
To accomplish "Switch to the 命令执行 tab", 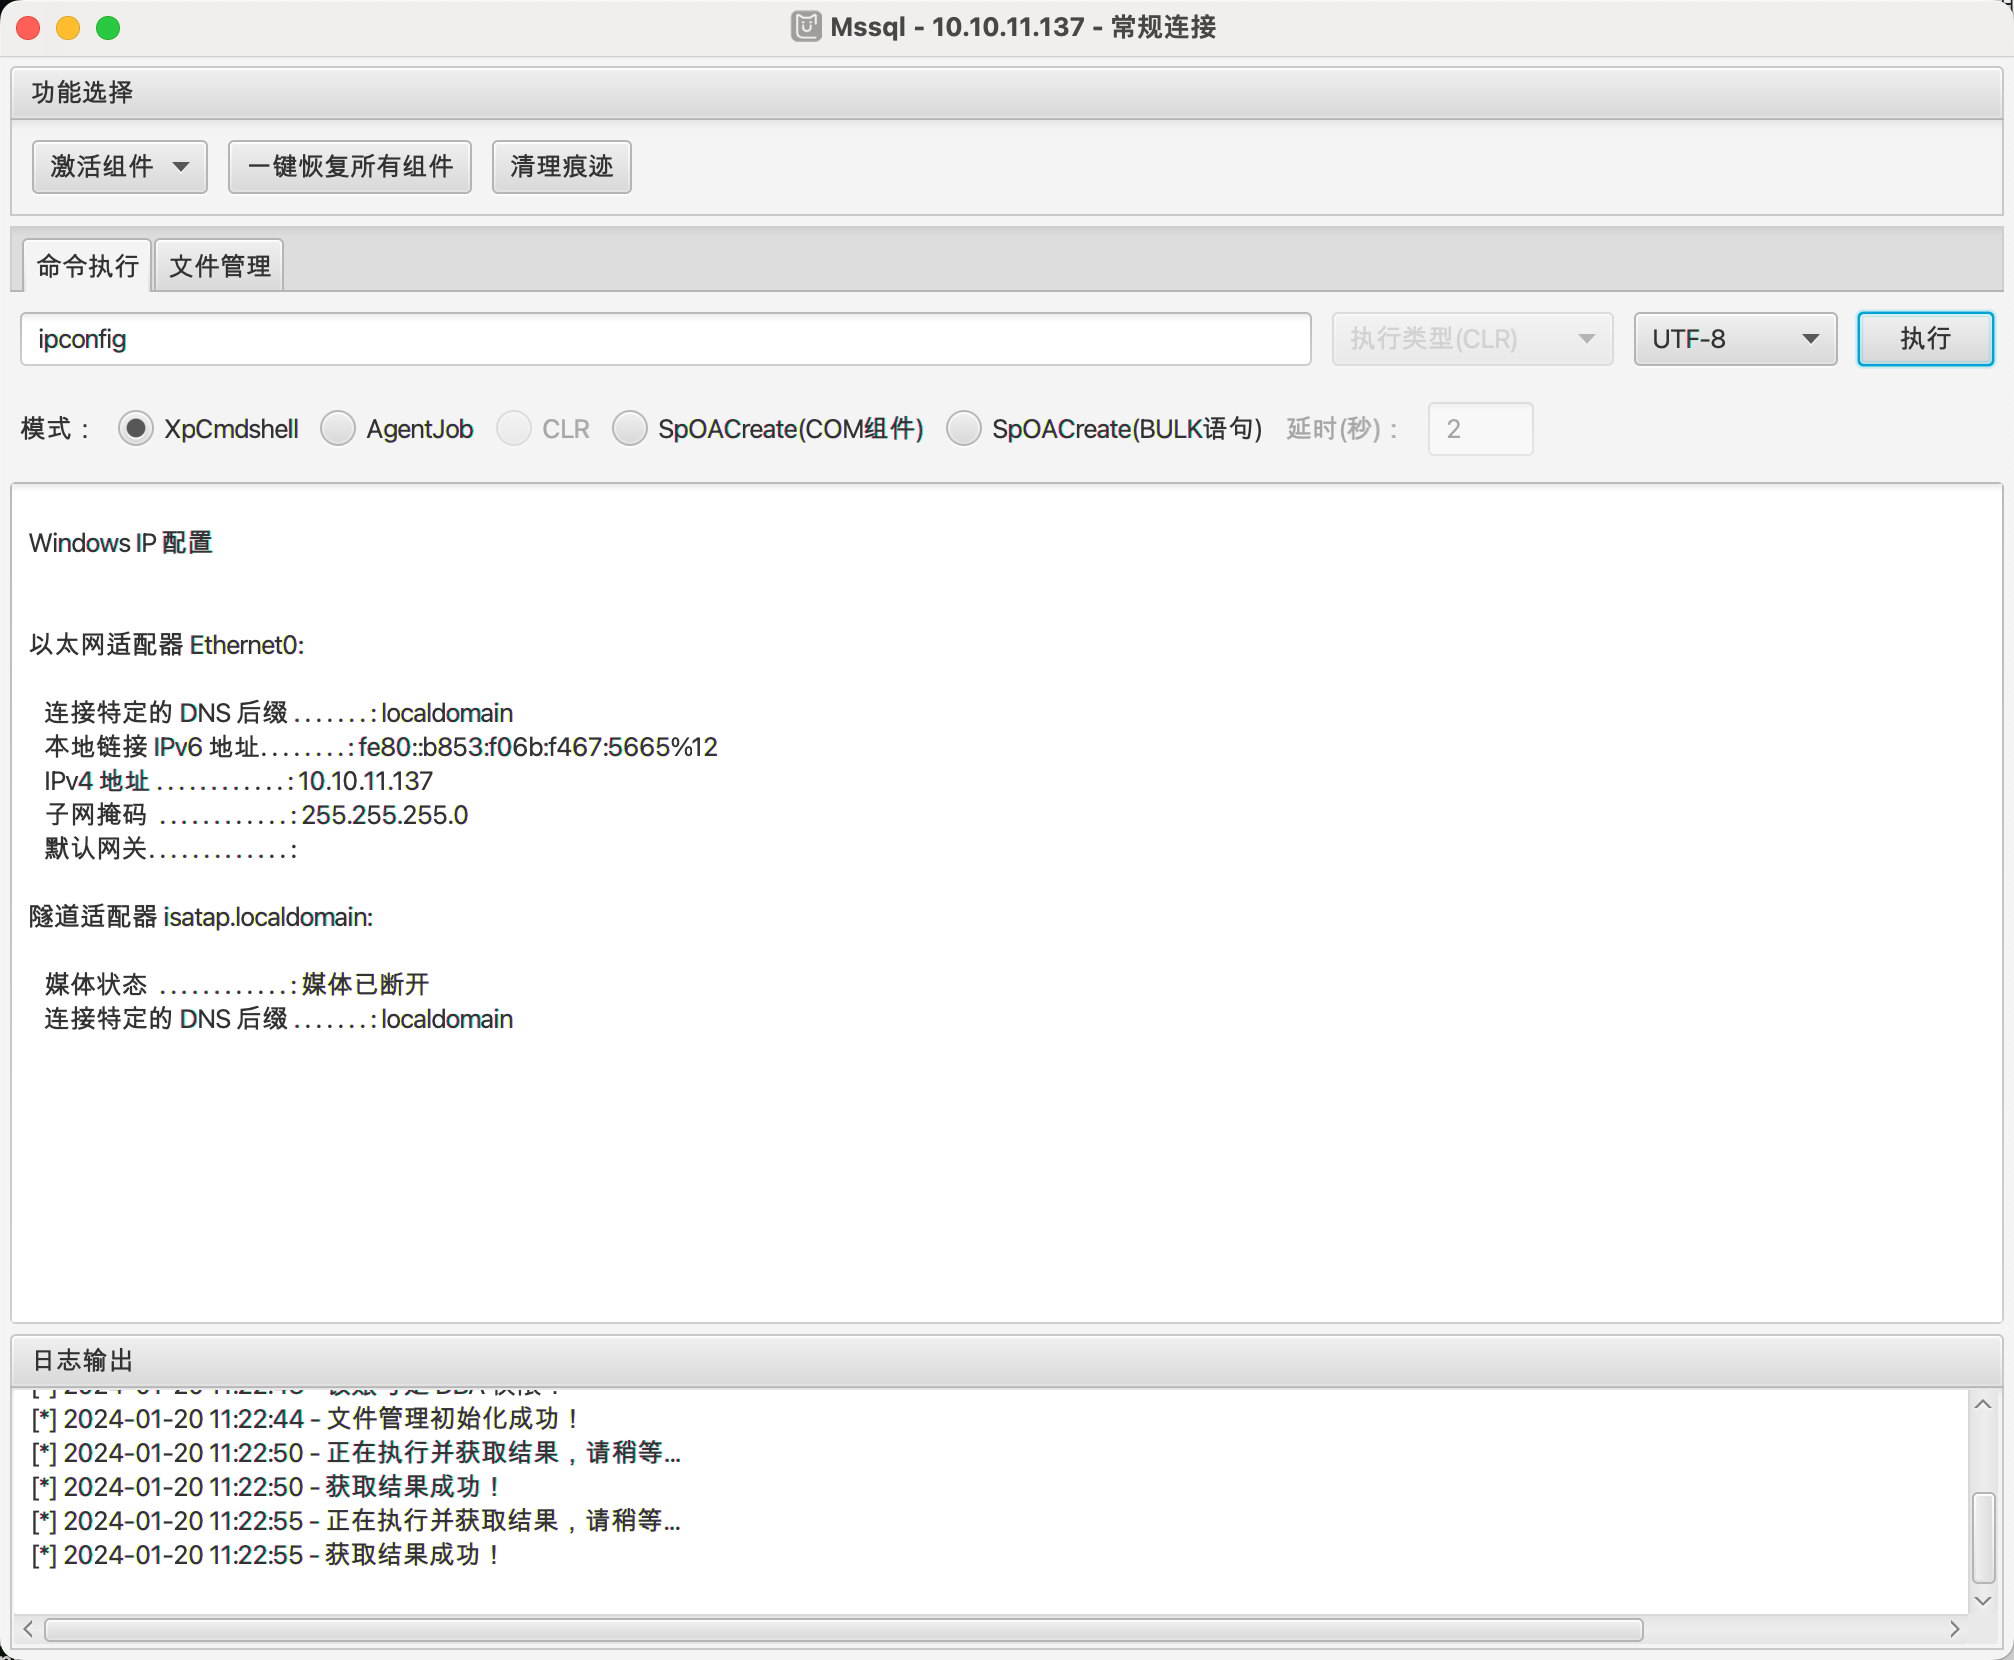I will pos(88,266).
